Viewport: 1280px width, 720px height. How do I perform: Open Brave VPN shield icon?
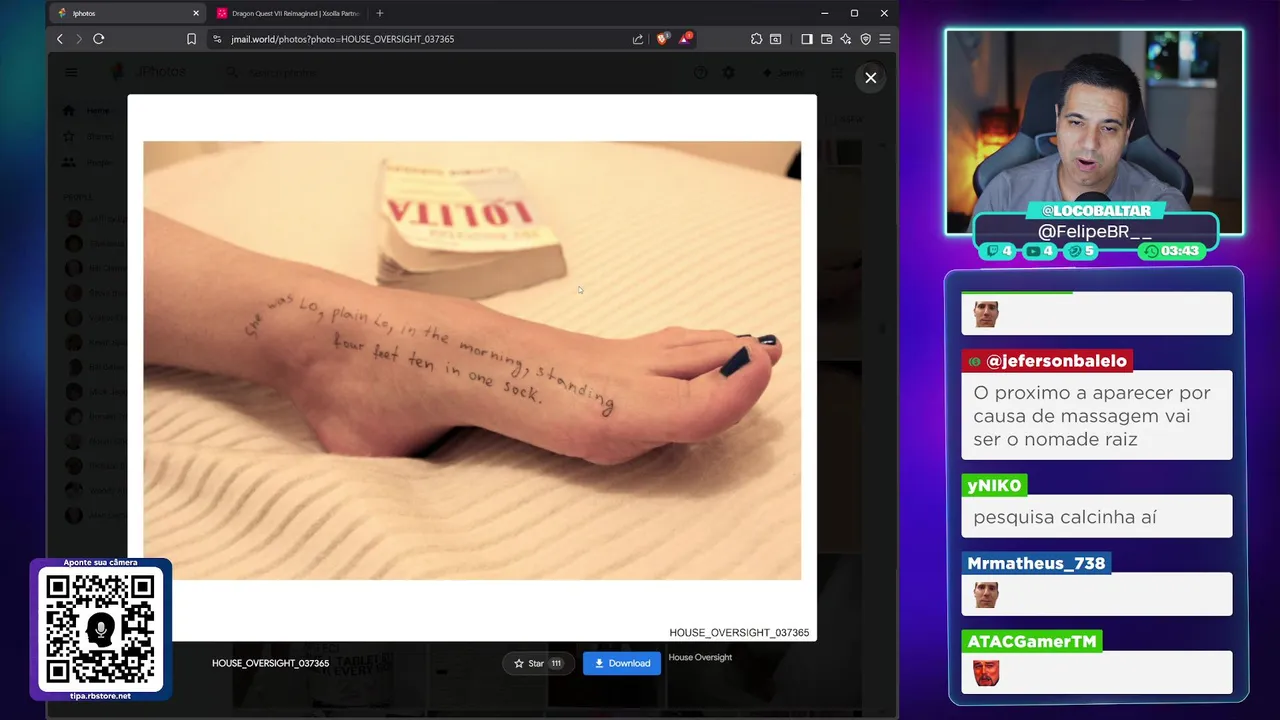tap(866, 39)
